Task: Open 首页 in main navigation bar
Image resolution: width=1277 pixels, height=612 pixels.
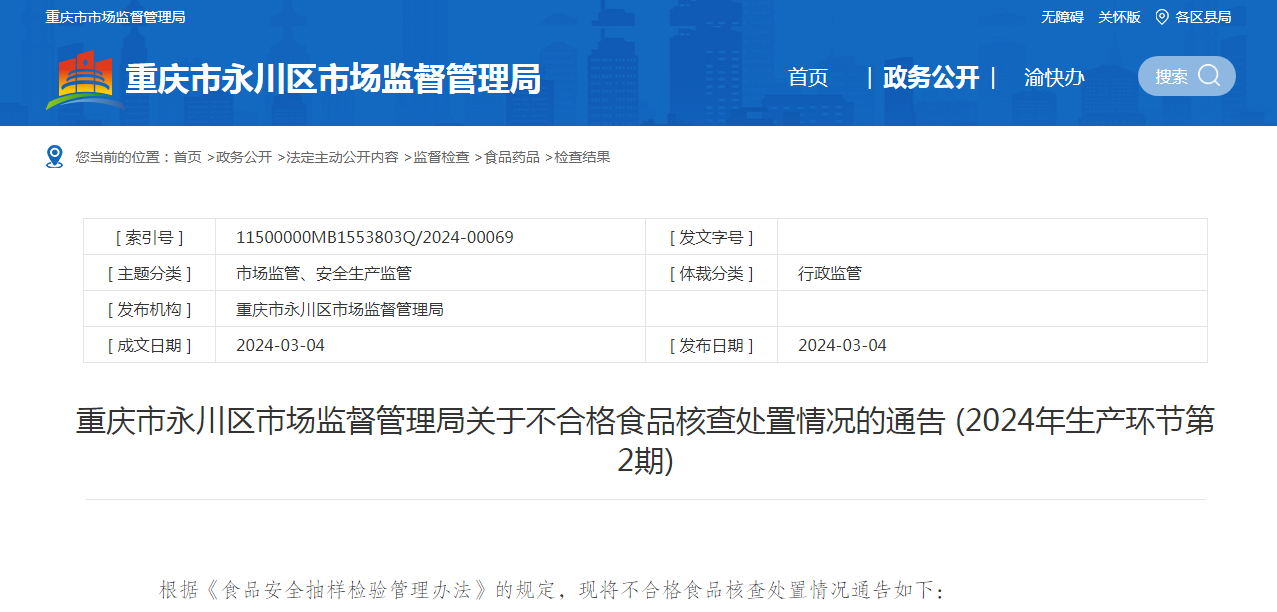Action: pos(808,78)
